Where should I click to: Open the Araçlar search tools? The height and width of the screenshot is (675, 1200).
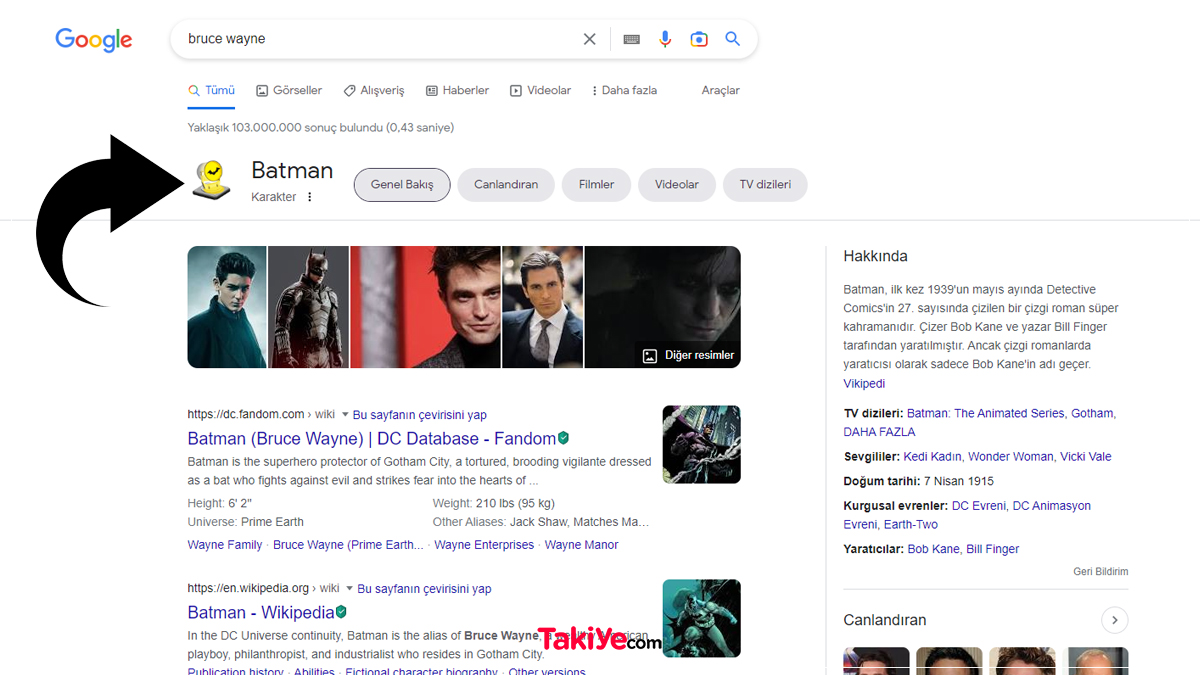[720, 90]
